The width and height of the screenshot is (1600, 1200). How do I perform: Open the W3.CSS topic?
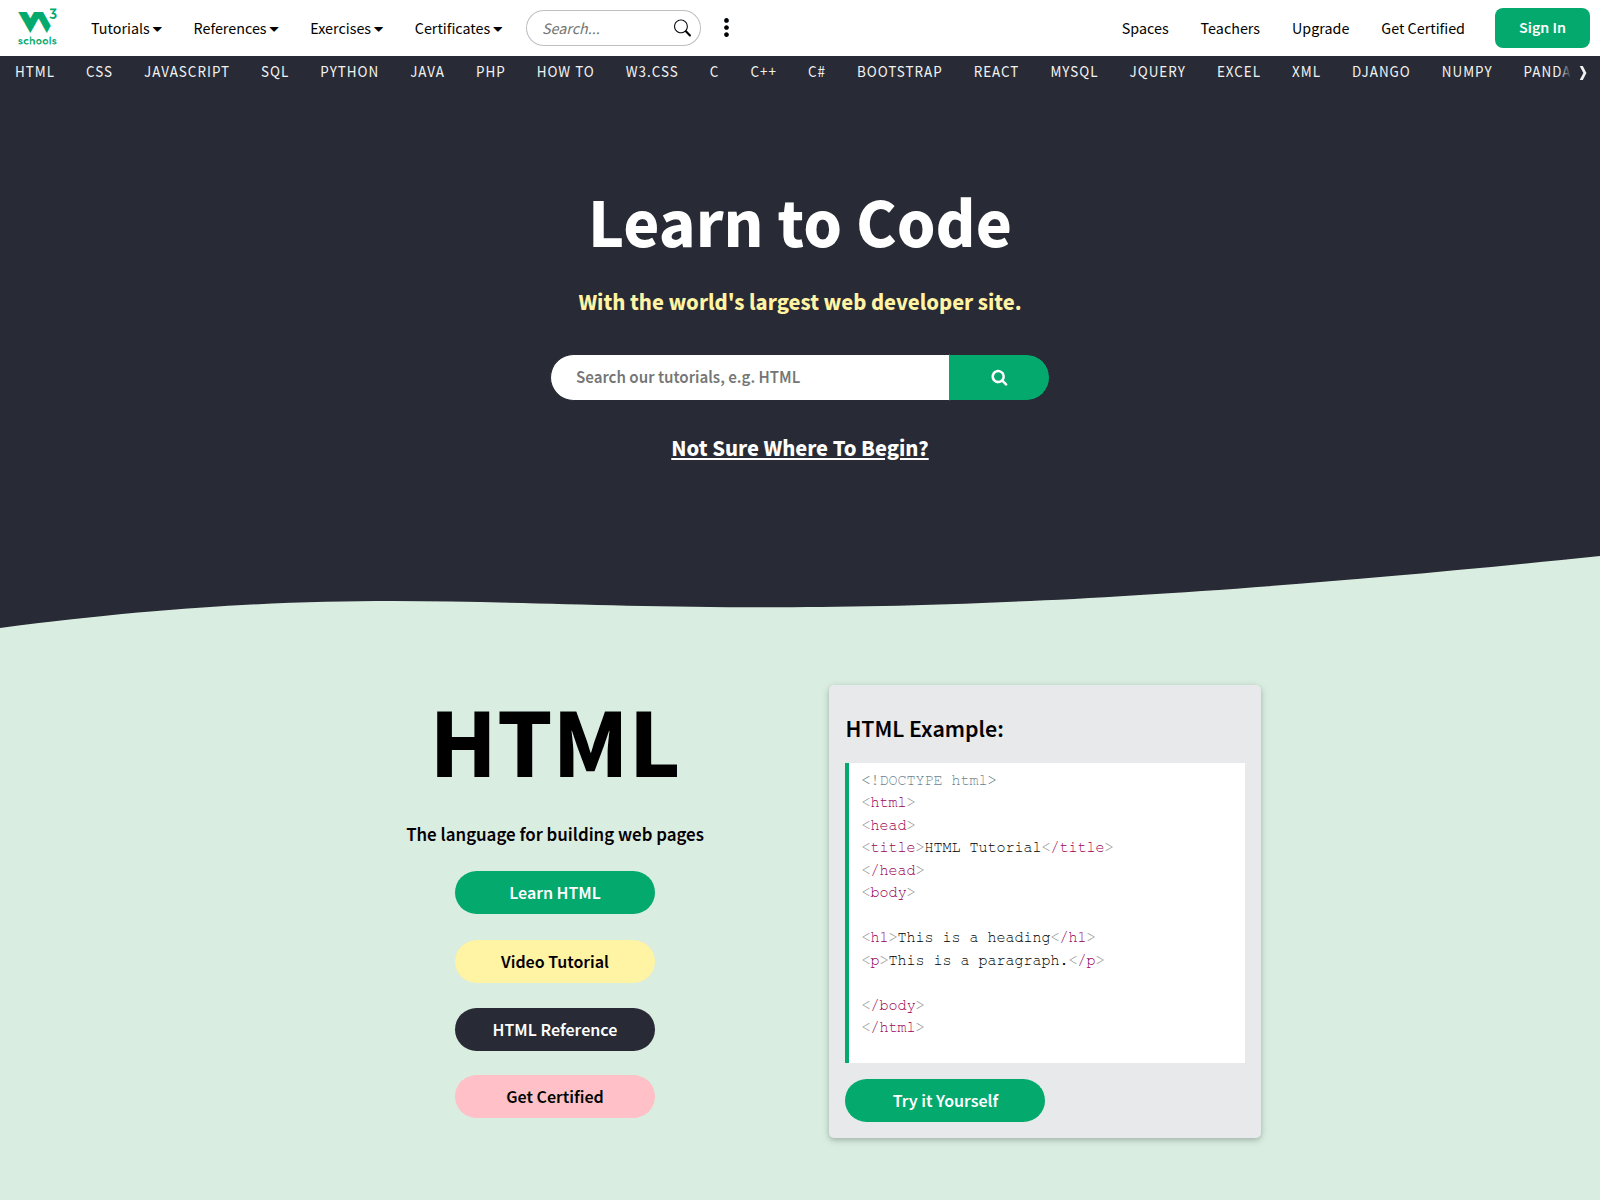coord(652,72)
